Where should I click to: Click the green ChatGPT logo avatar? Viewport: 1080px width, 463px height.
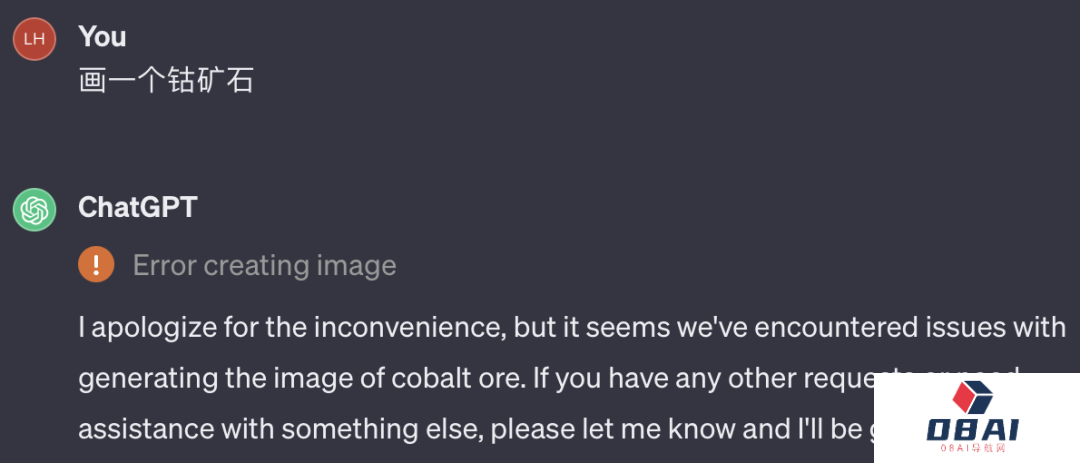(34, 210)
